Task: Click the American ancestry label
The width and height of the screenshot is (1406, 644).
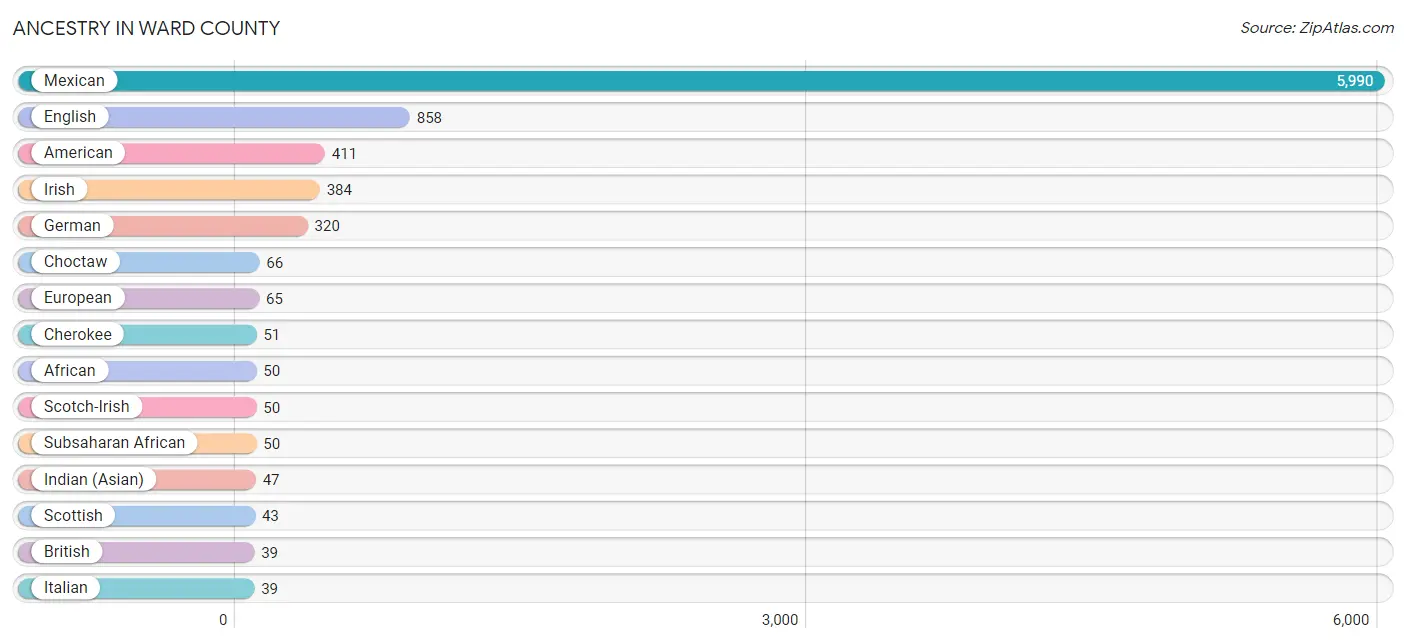Action: [x=78, y=153]
